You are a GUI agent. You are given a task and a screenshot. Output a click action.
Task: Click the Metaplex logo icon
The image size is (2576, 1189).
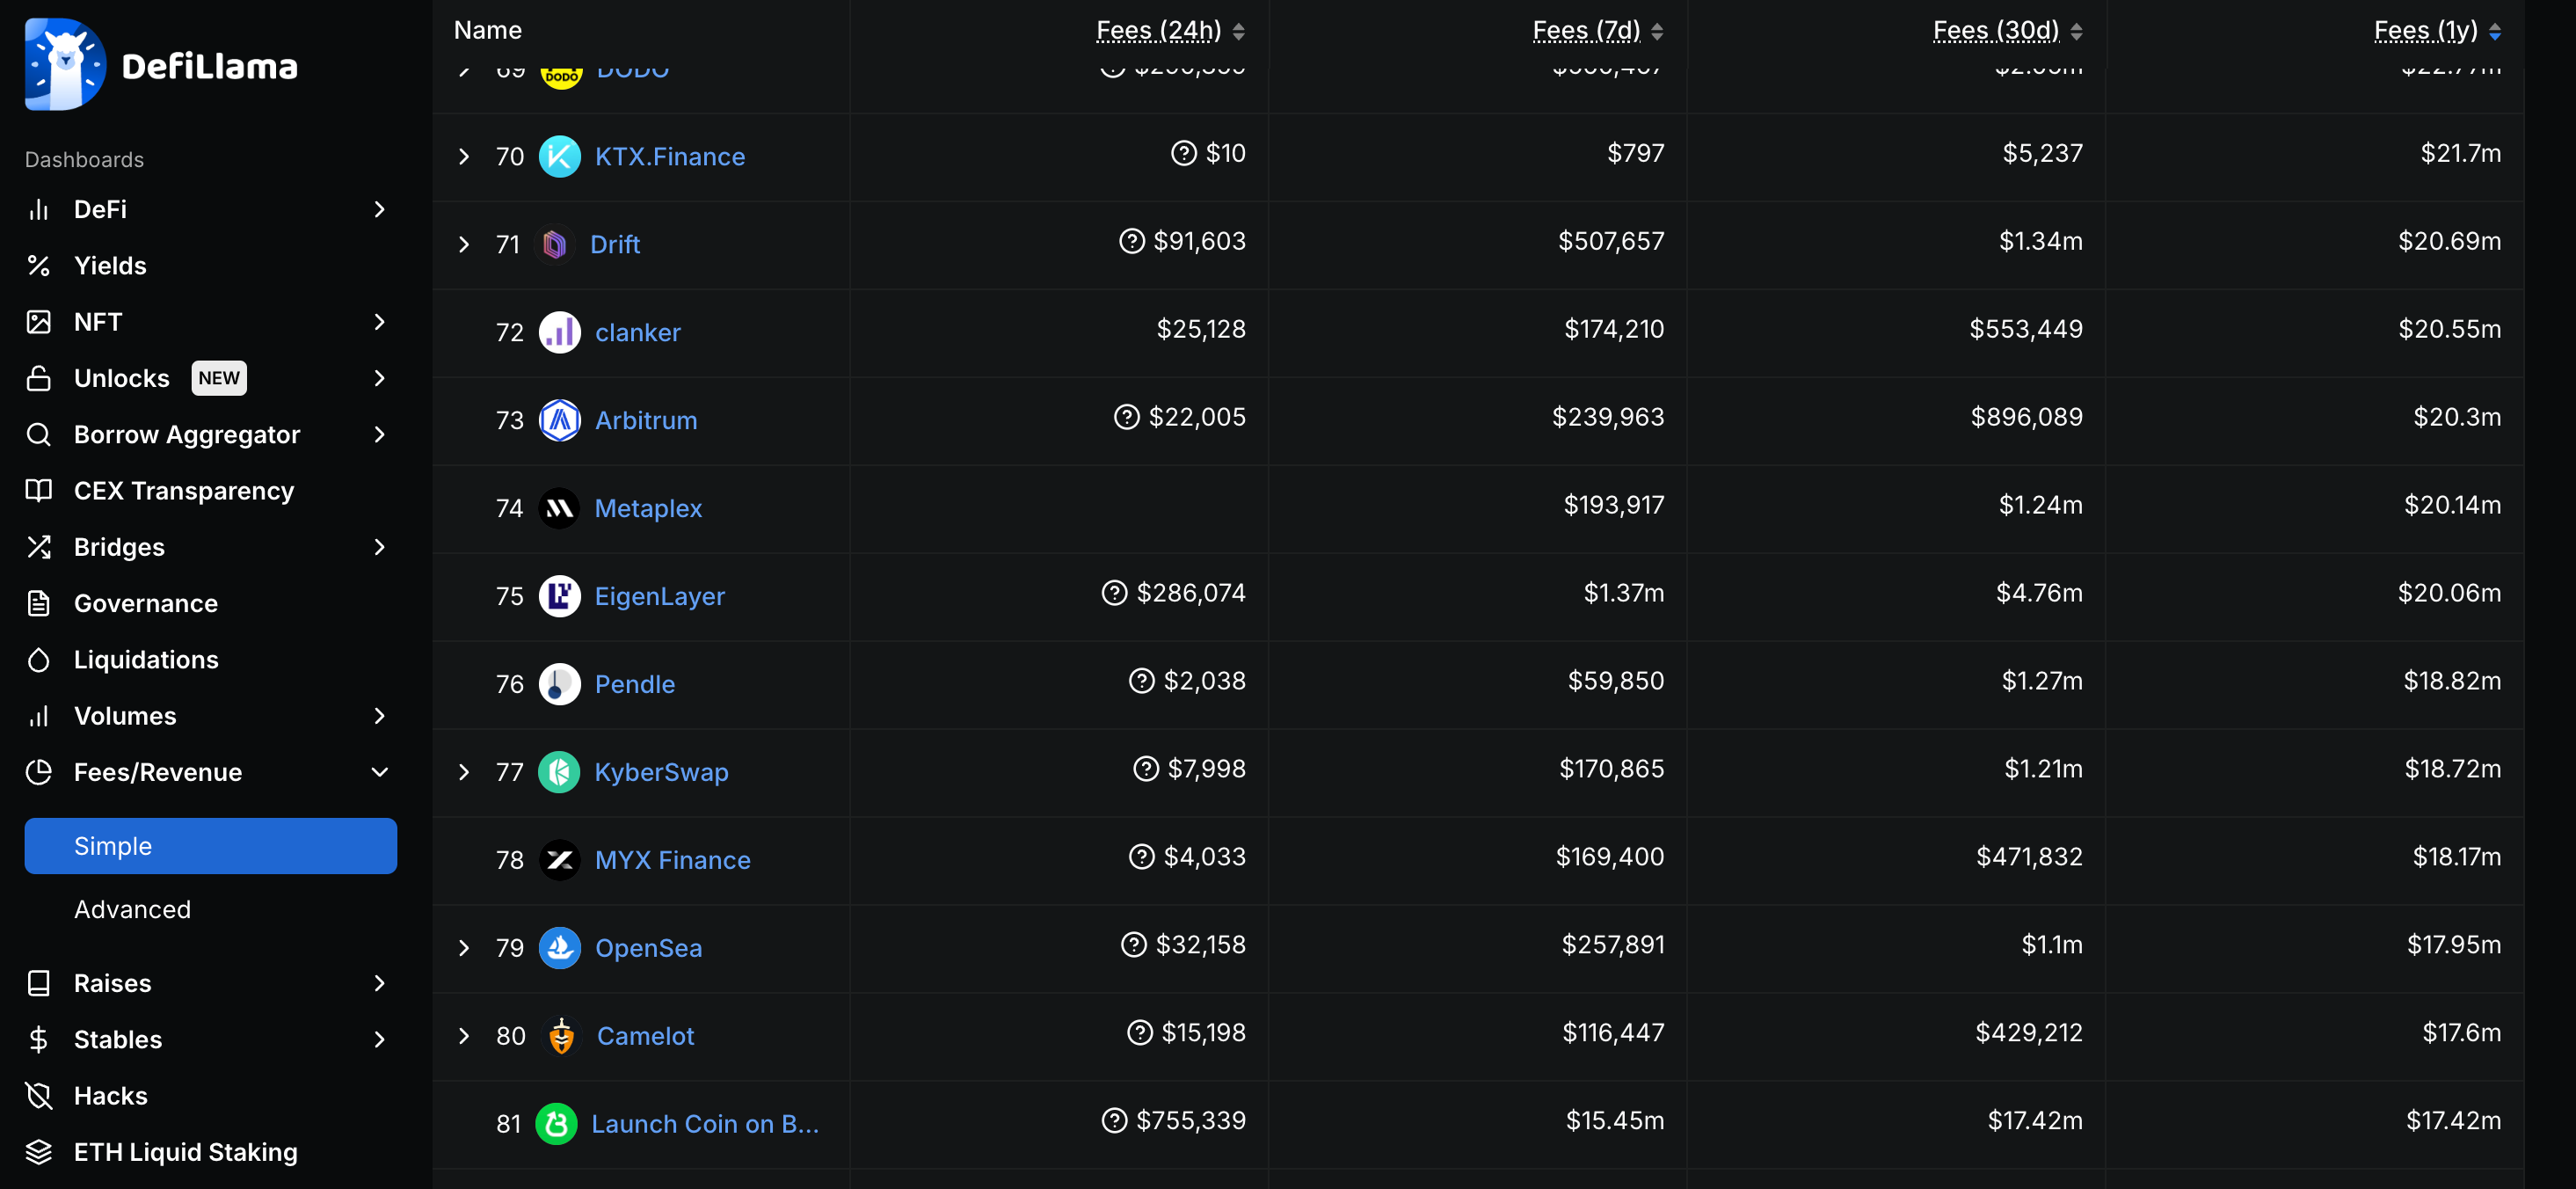pyautogui.click(x=559, y=508)
